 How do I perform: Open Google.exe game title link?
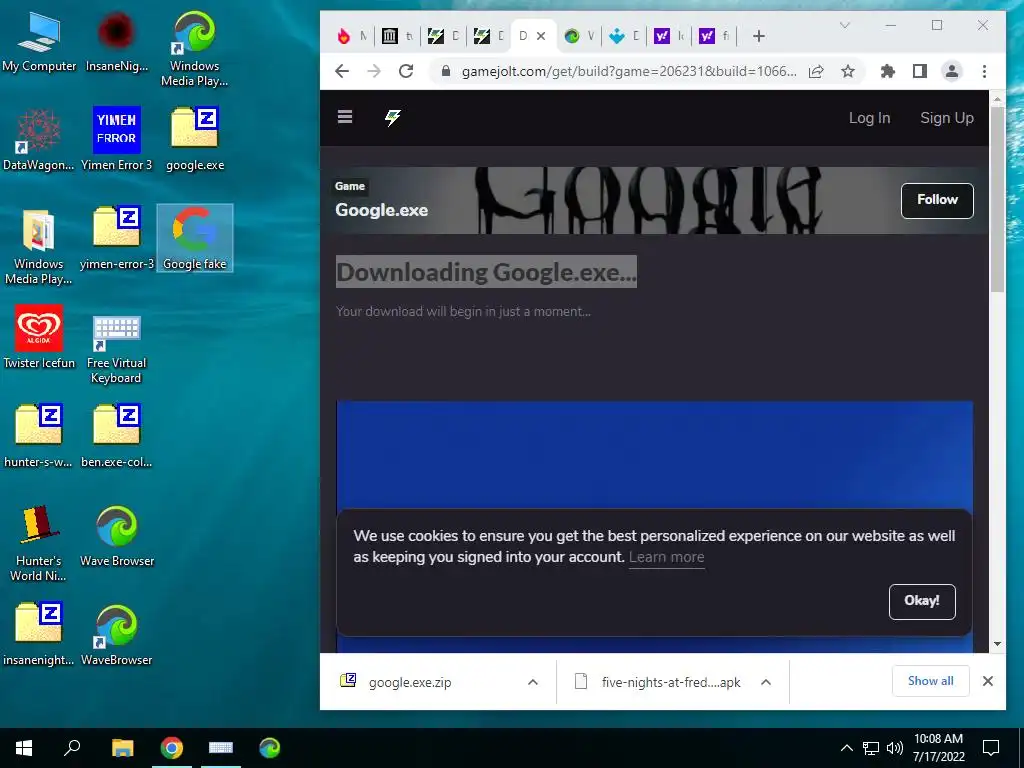click(382, 210)
